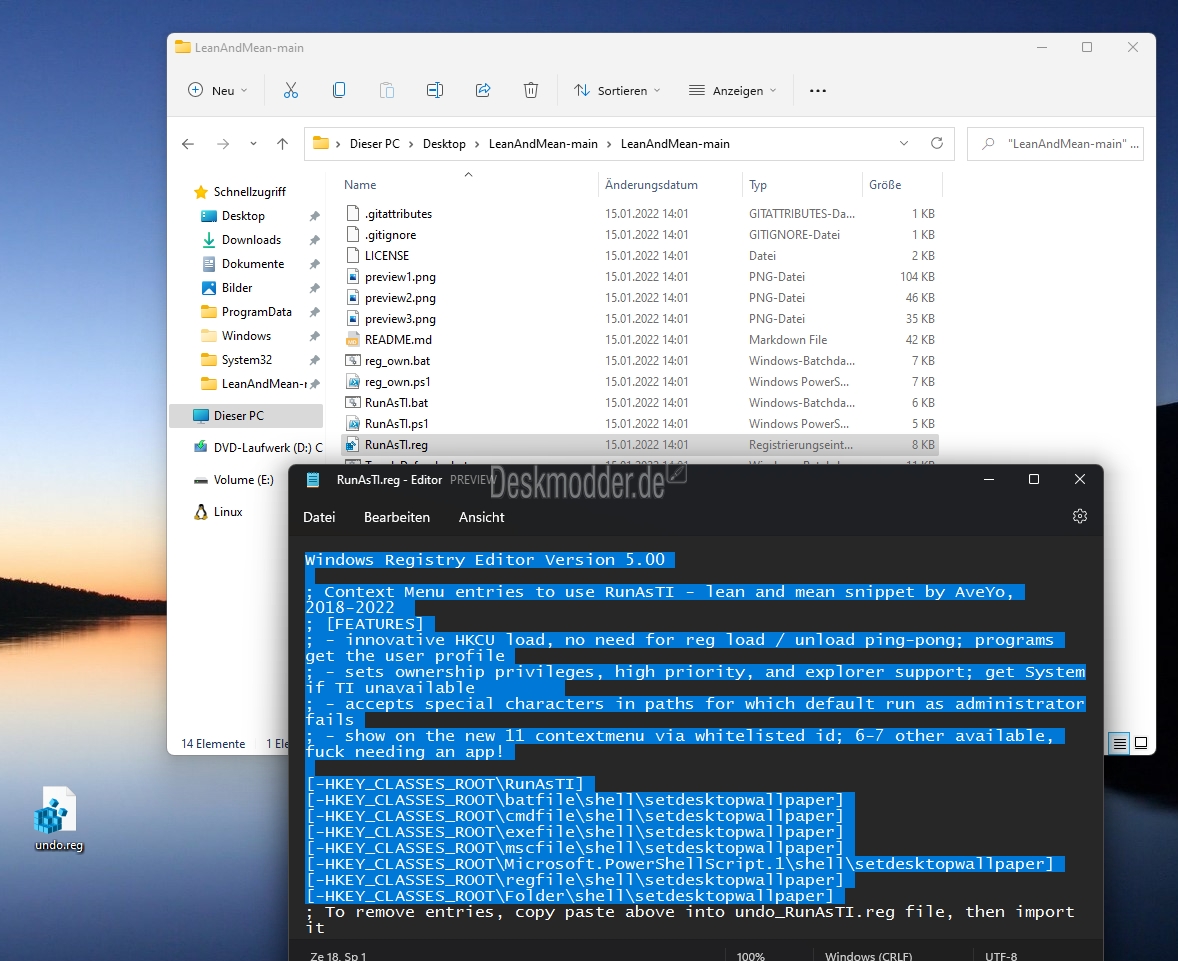Sort files by Änderungsdatum column header
The height and width of the screenshot is (961, 1178).
point(651,185)
